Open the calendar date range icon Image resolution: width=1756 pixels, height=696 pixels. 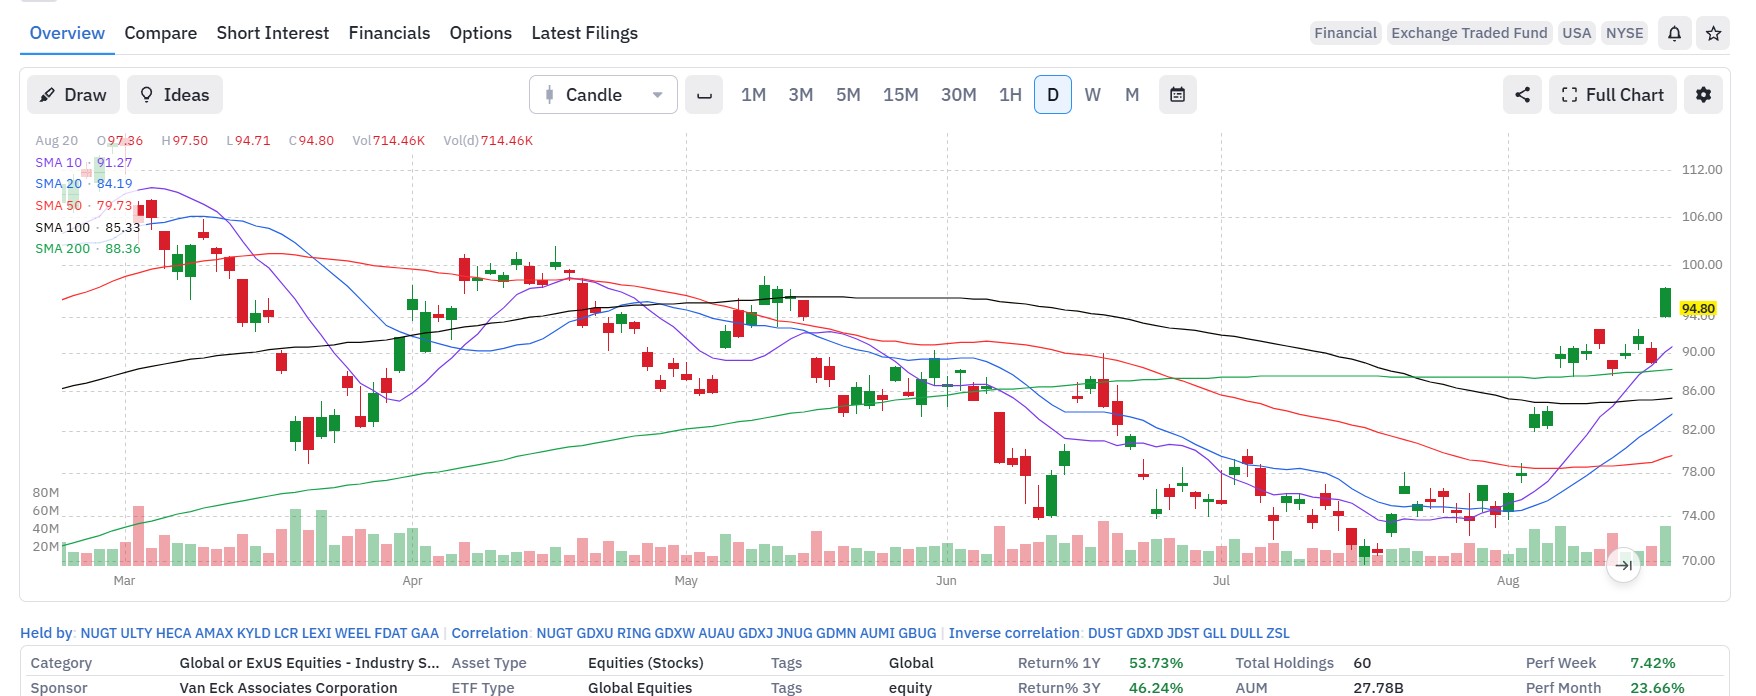point(1178,95)
